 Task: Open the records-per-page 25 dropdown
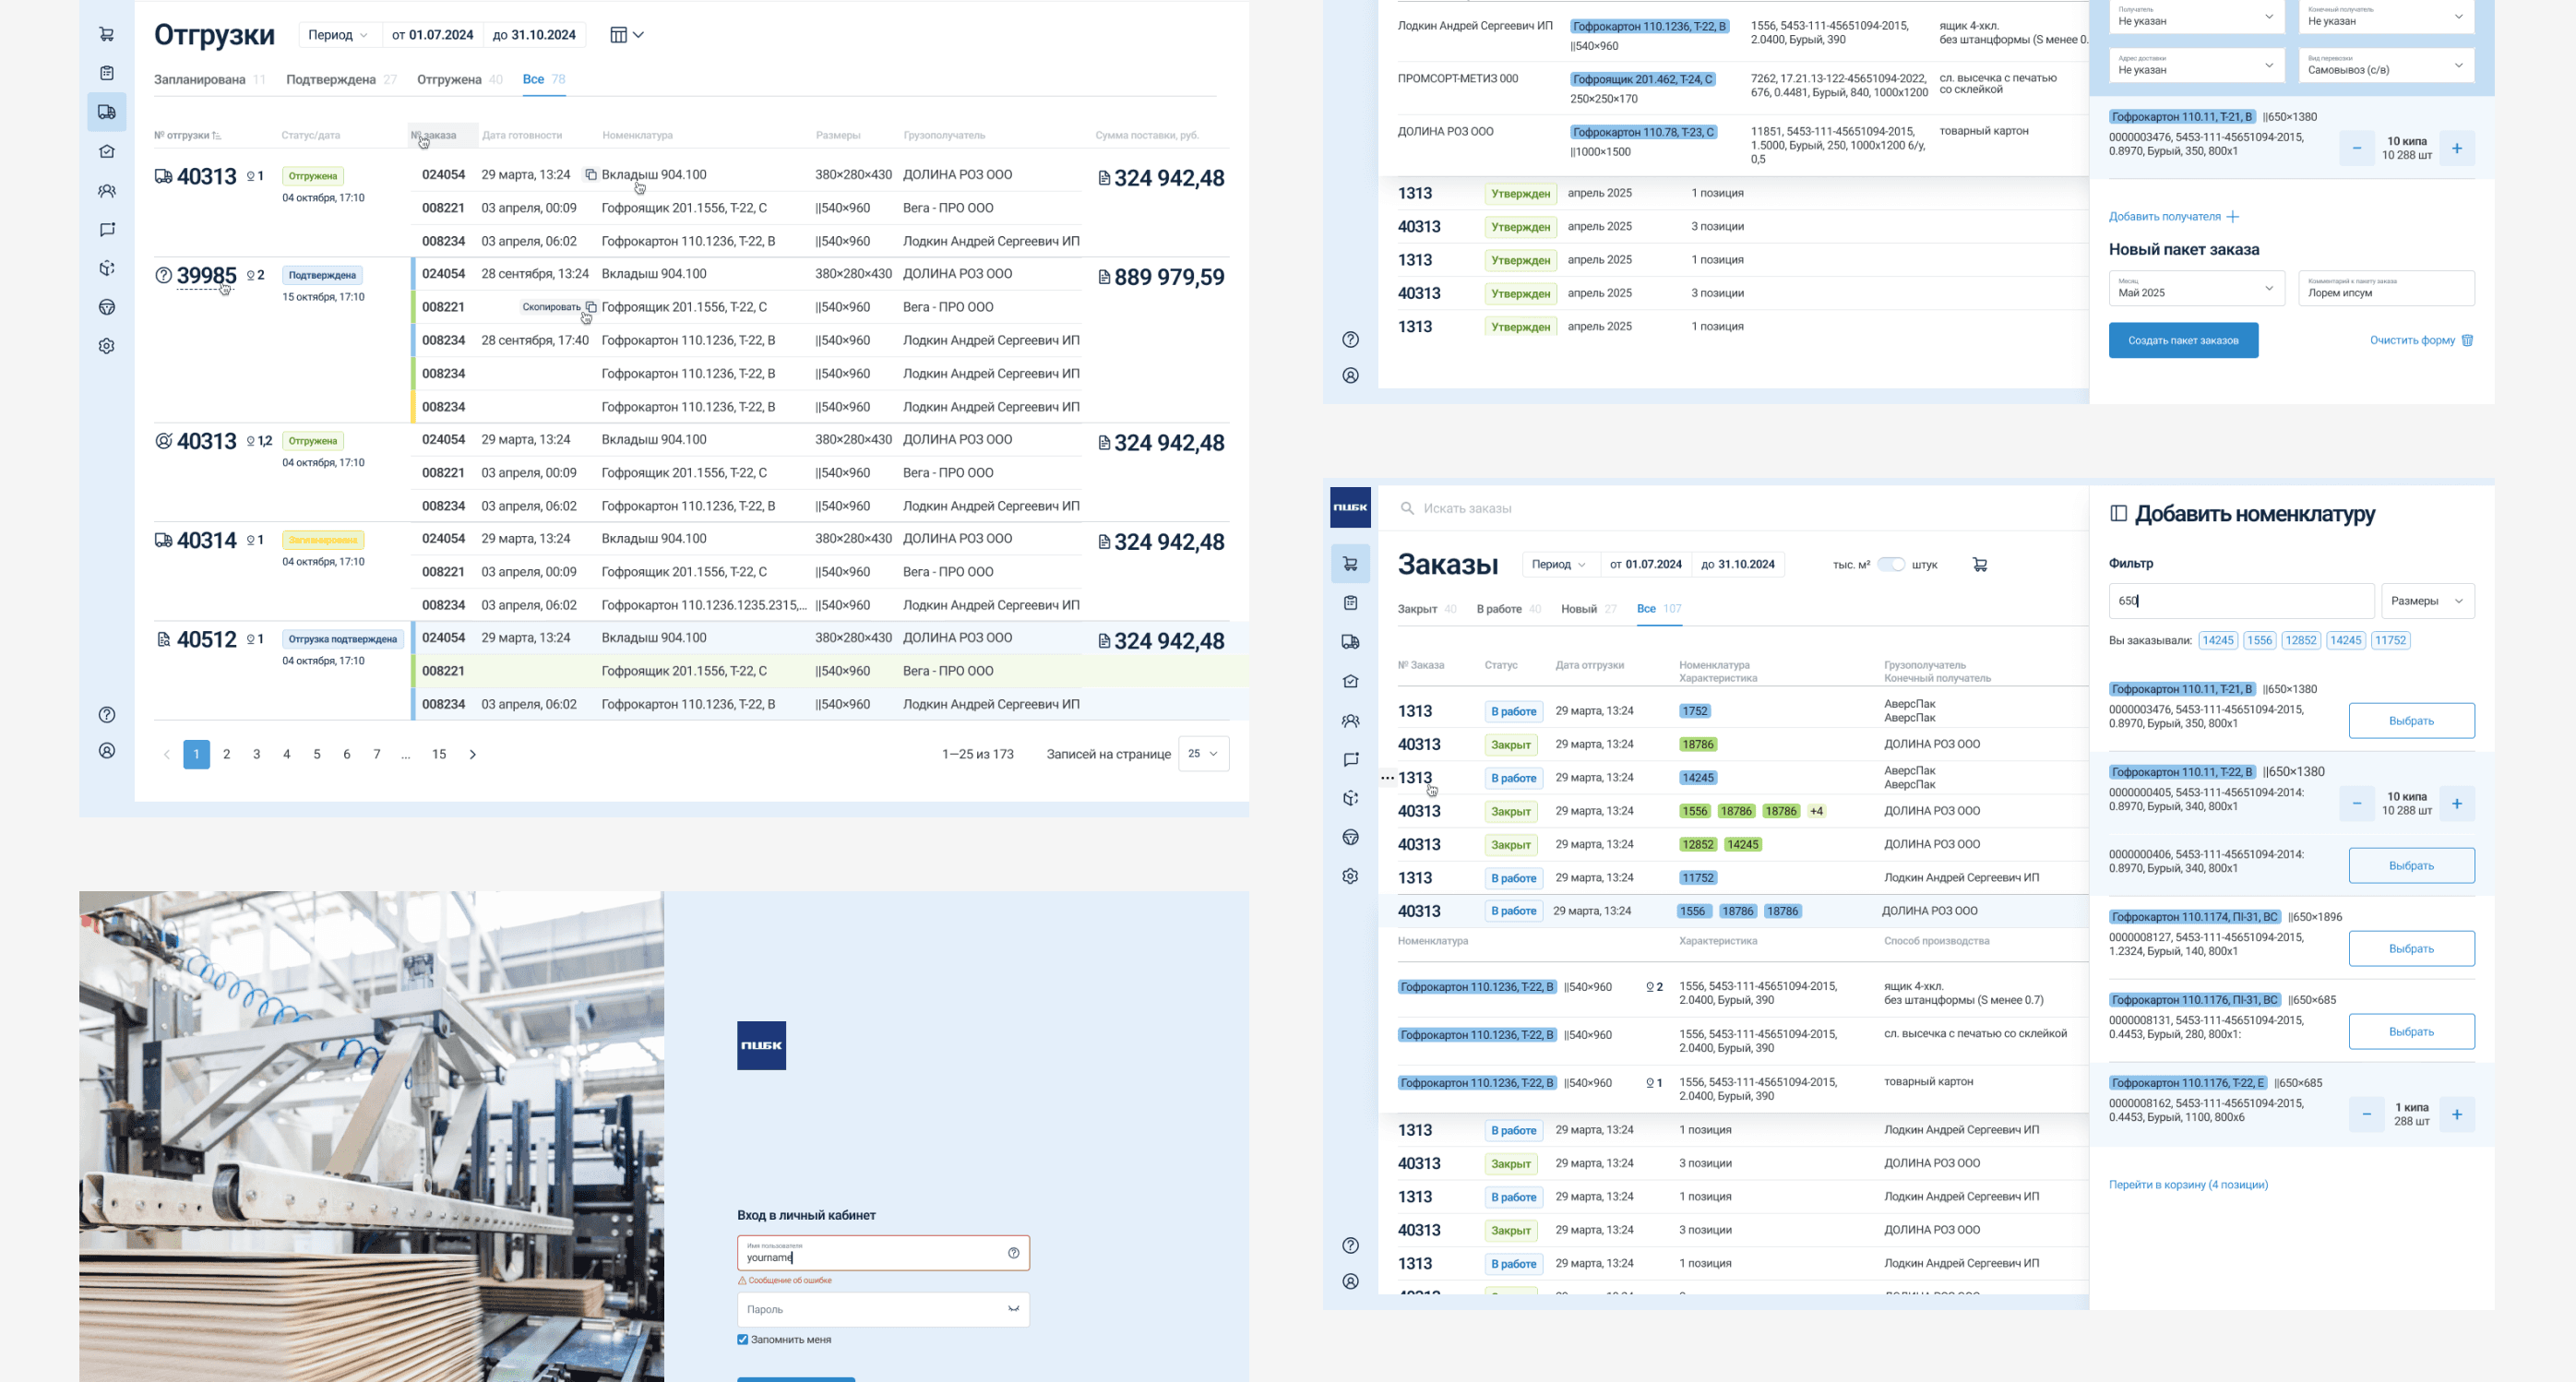click(x=1203, y=754)
